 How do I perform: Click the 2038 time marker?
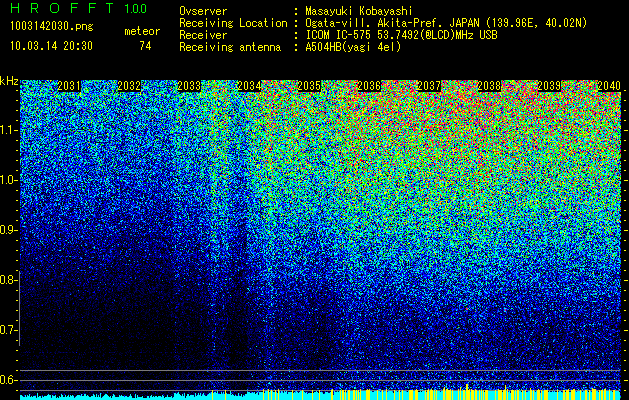click(x=489, y=86)
